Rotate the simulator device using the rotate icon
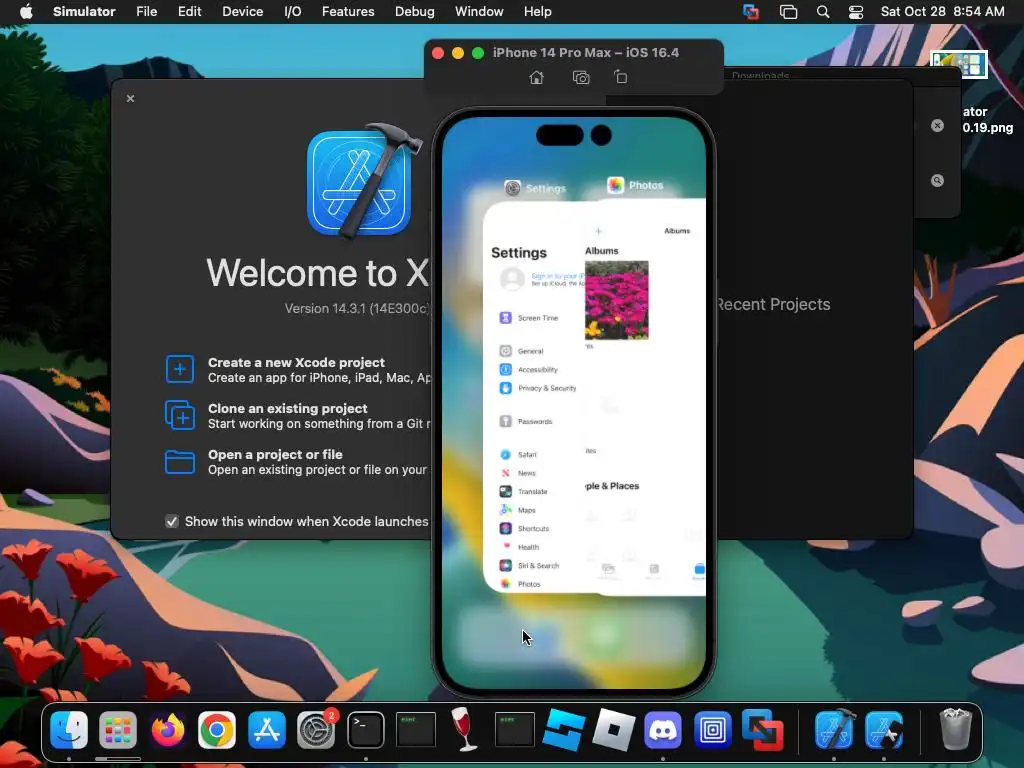Image resolution: width=1024 pixels, height=768 pixels. tap(620, 77)
